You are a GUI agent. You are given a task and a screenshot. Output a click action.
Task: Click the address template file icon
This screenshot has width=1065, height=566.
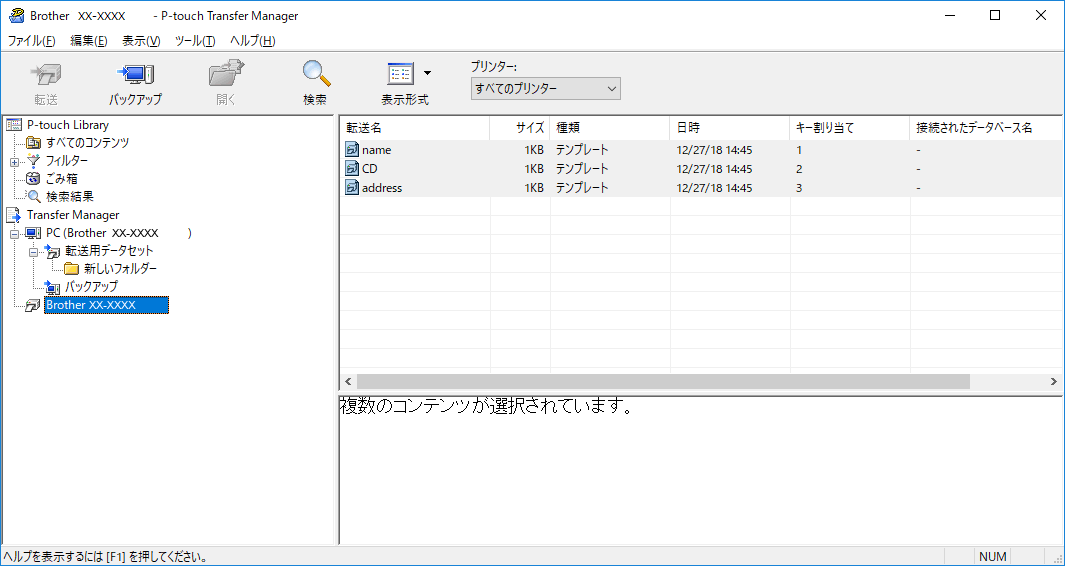tap(352, 188)
